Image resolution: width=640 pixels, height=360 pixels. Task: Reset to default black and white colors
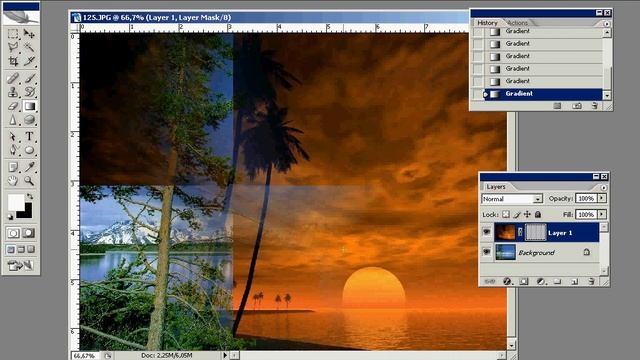click(x=10, y=217)
